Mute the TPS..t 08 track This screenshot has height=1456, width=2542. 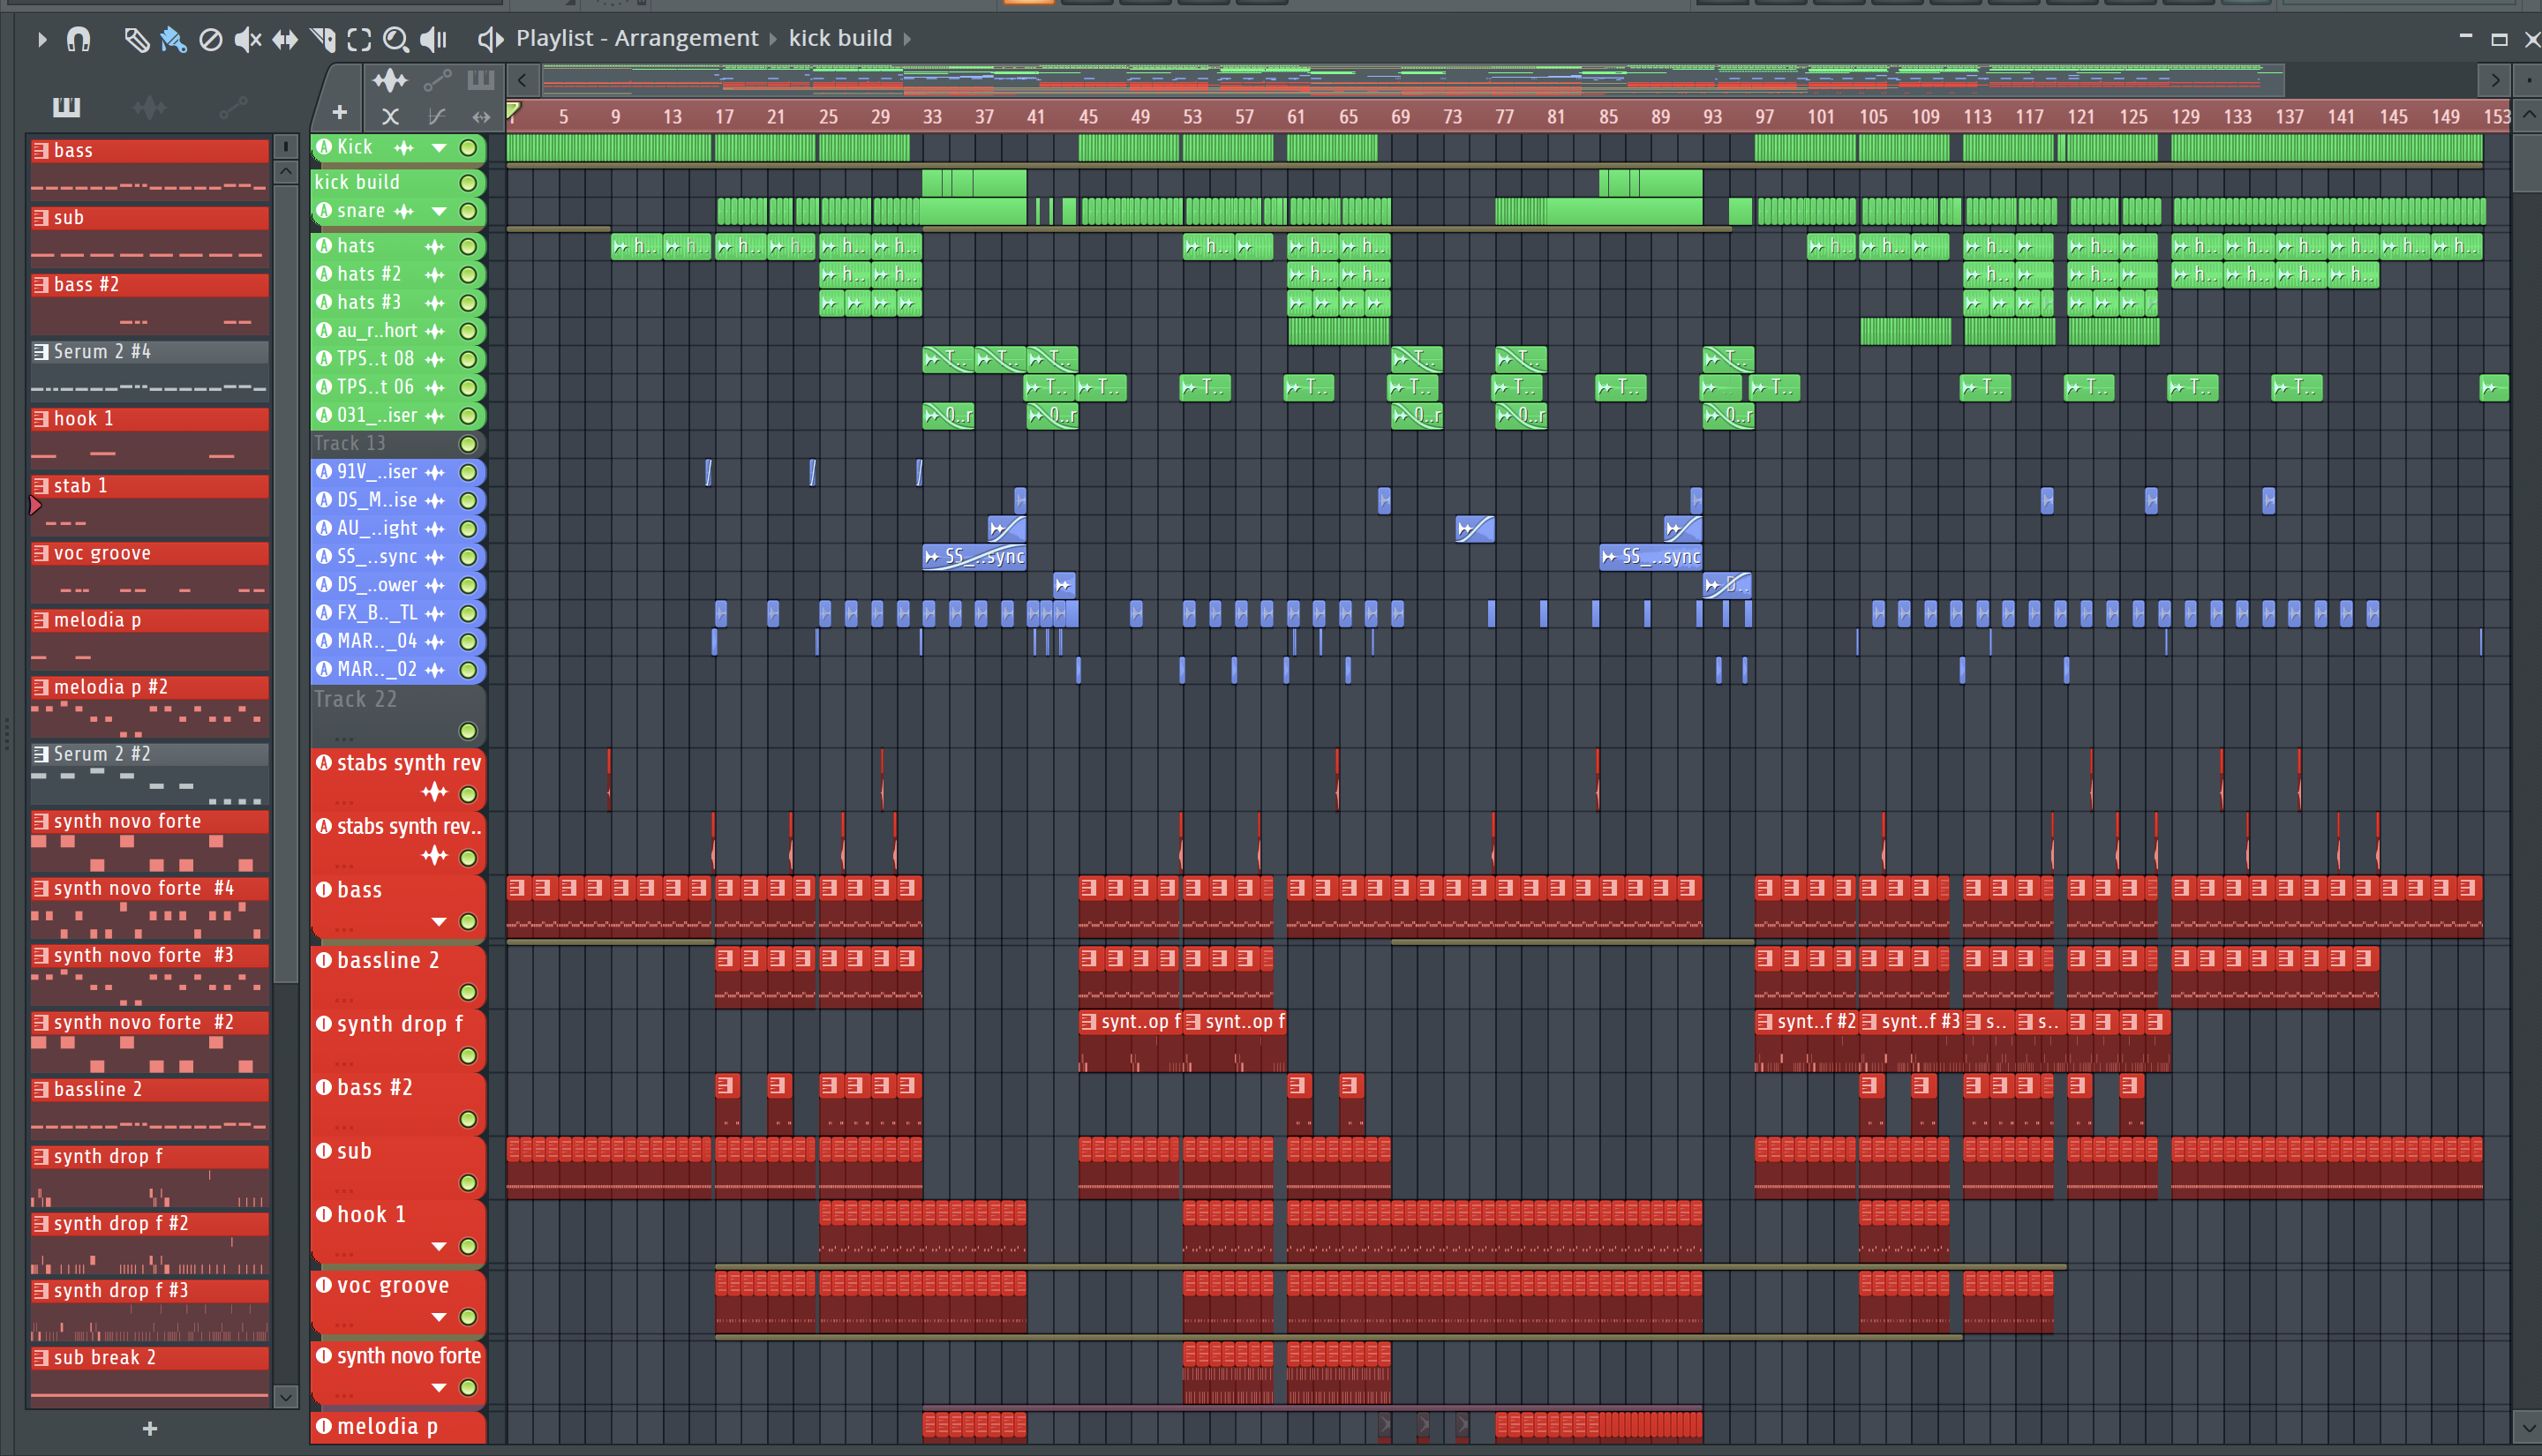[x=468, y=359]
